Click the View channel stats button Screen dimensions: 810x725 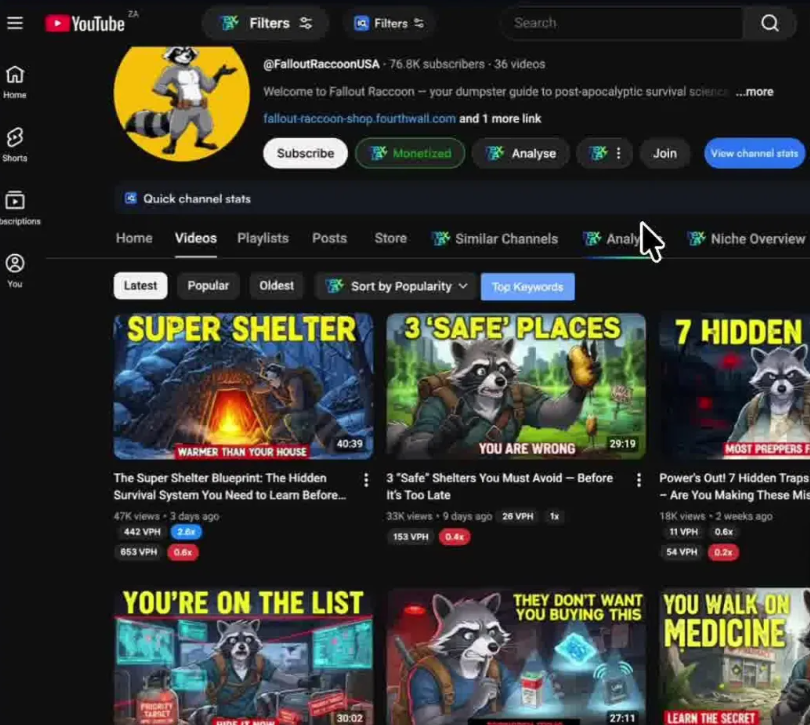click(754, 154)
